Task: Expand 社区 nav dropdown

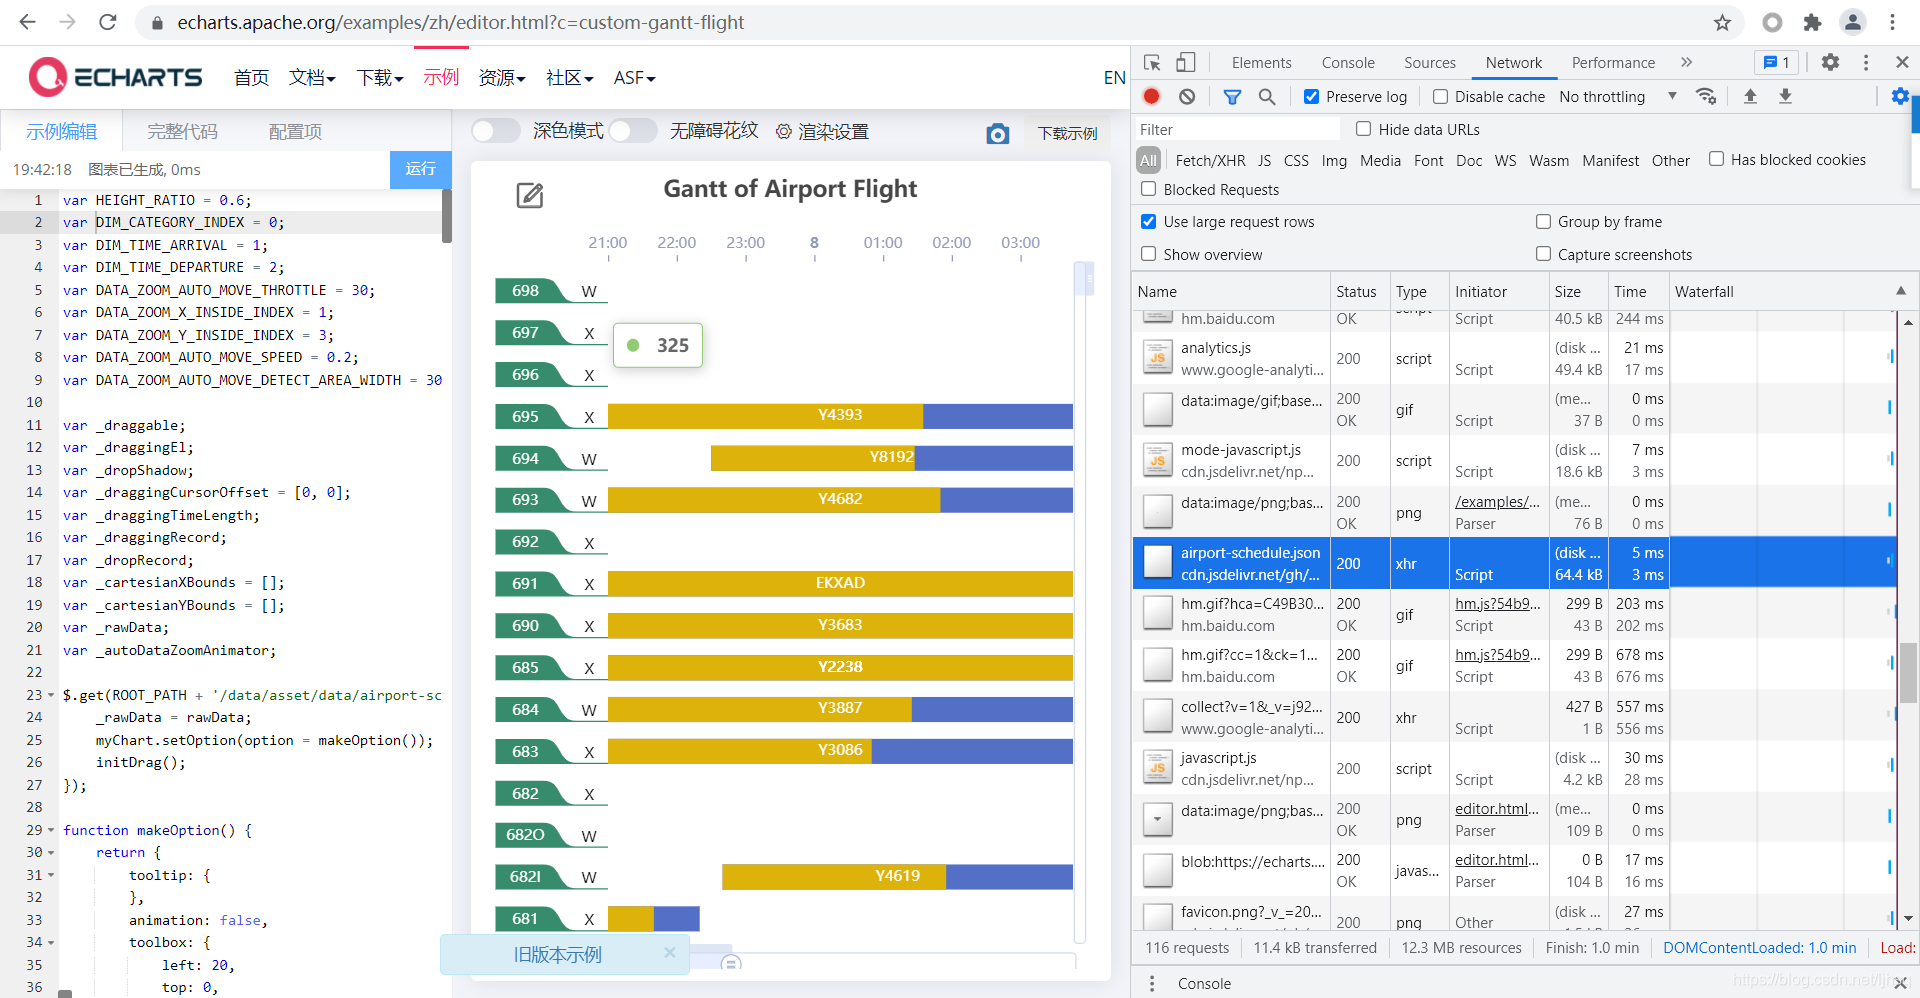Action: coord(570,78)
